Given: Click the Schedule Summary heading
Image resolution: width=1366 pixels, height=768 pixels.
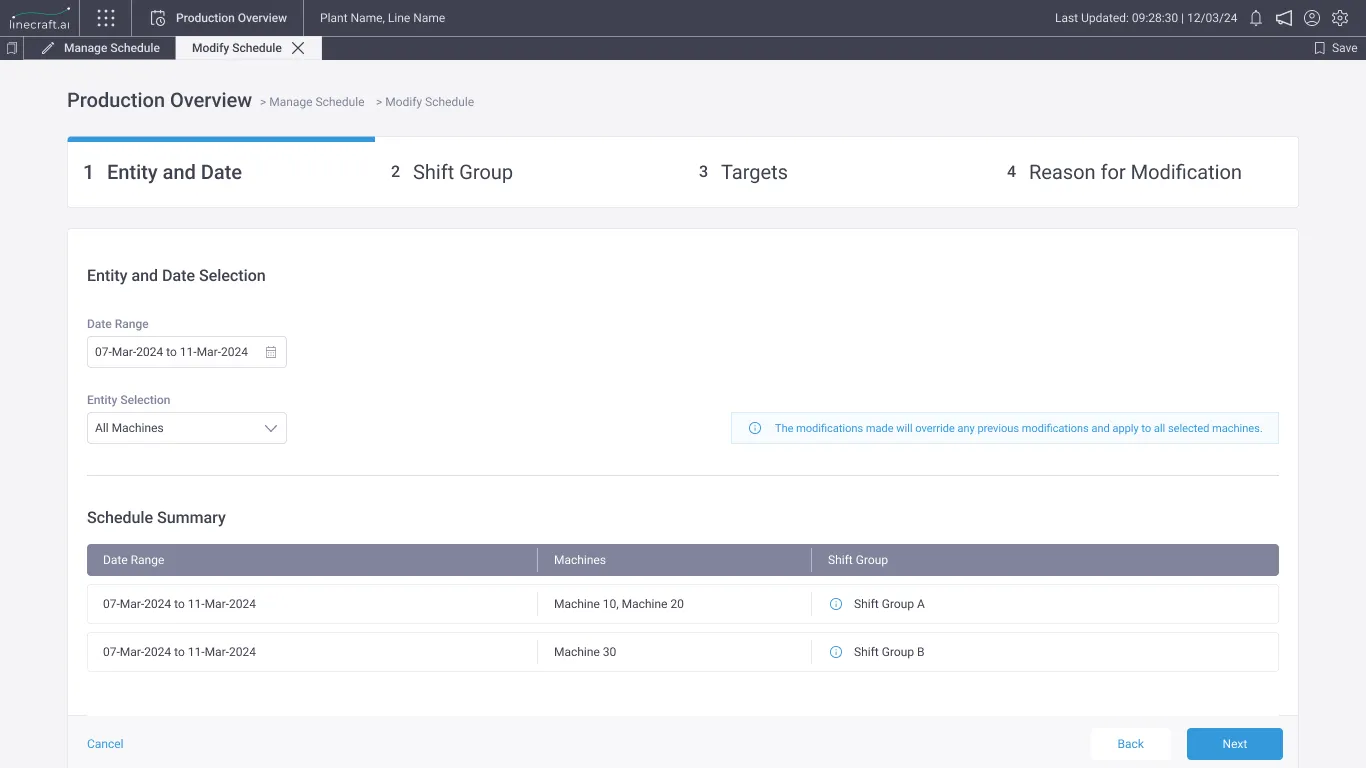Looking at the screenshot, I should (x=156, y=518).
